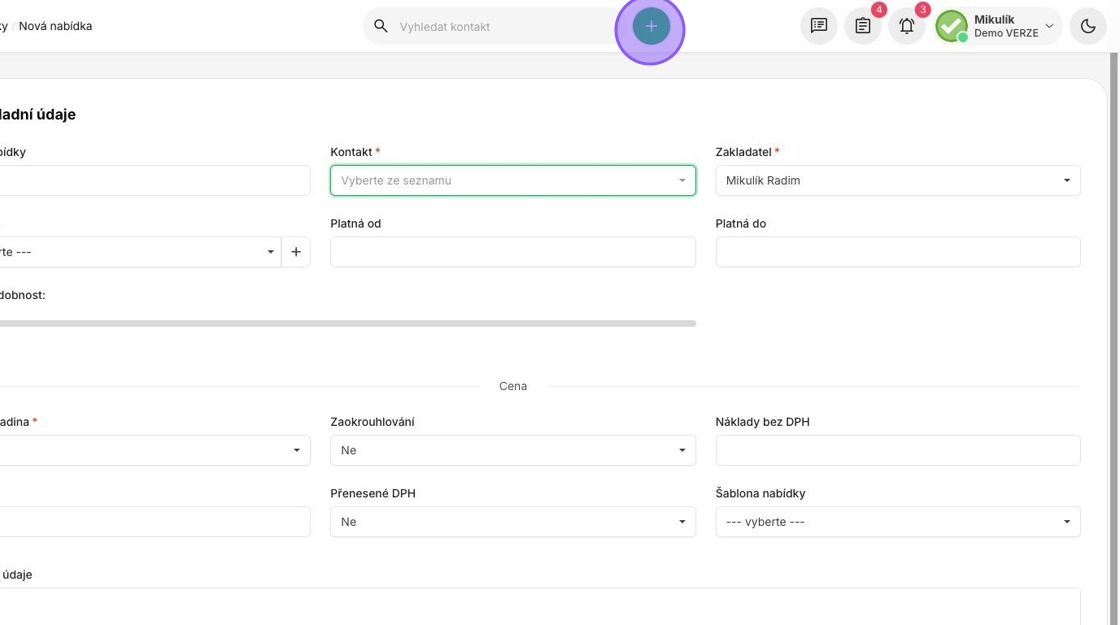The width and height of the screenshot is (1120, 625).
Task: Click the Nová nabídka breadcrumb
Action: coord(55,26)
